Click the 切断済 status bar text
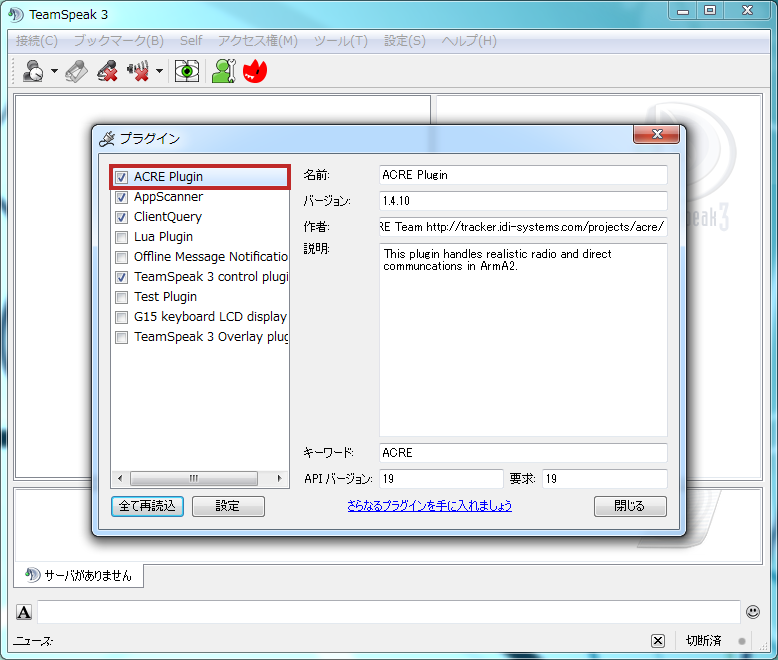This screenshot has width=778, height=660. coord(704,641)
